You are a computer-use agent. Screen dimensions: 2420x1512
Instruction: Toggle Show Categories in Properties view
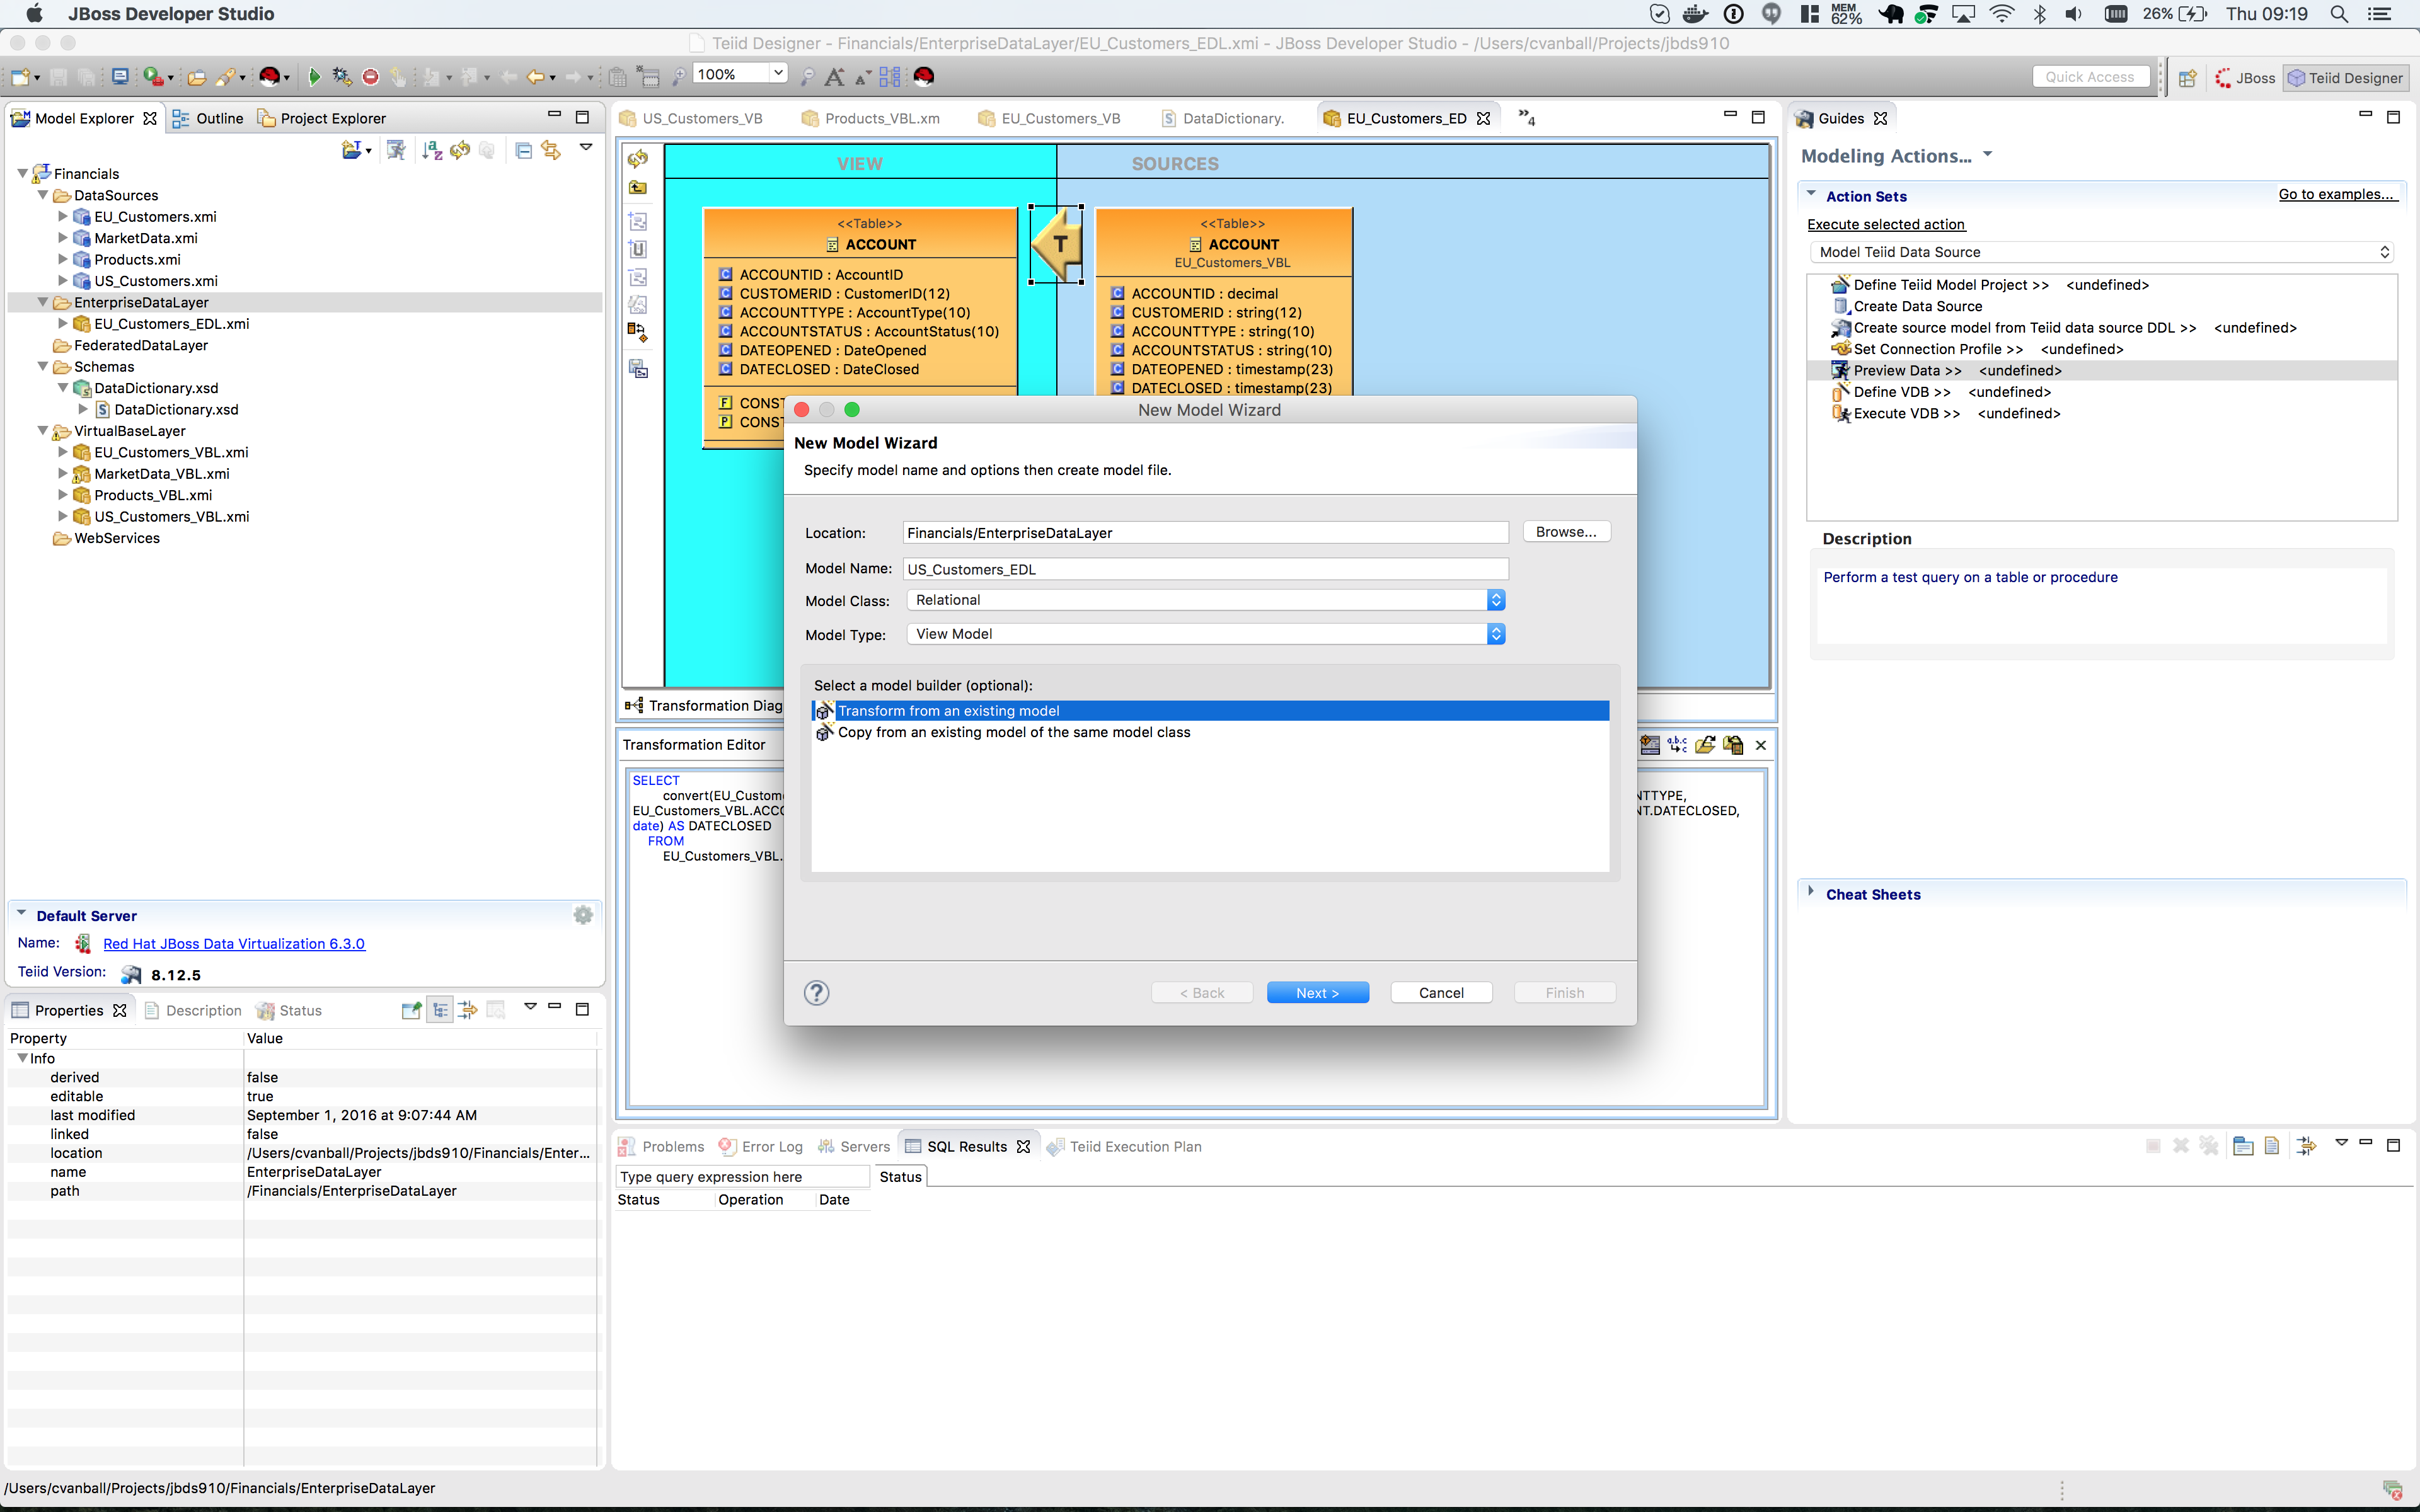(x=440, y=1010)
